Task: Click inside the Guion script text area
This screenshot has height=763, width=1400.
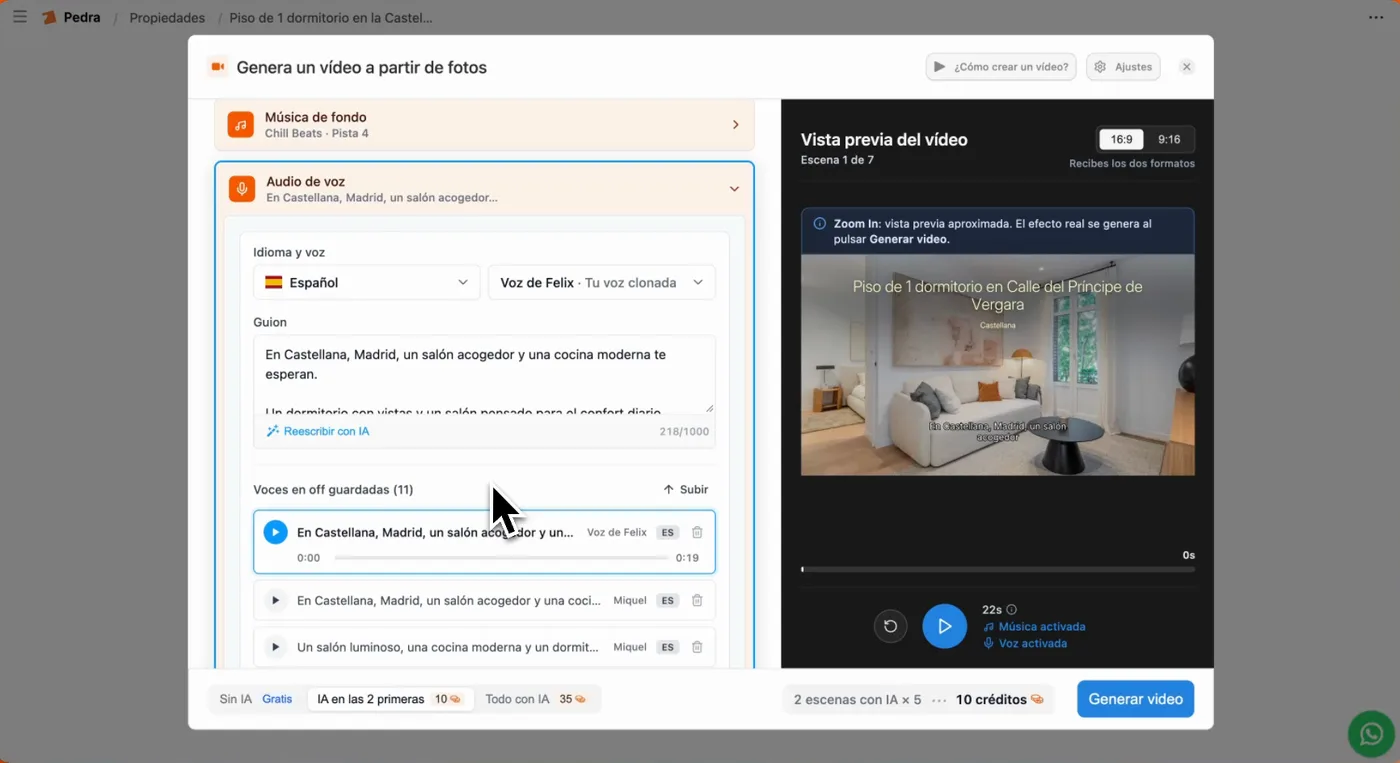Action: 484,375
